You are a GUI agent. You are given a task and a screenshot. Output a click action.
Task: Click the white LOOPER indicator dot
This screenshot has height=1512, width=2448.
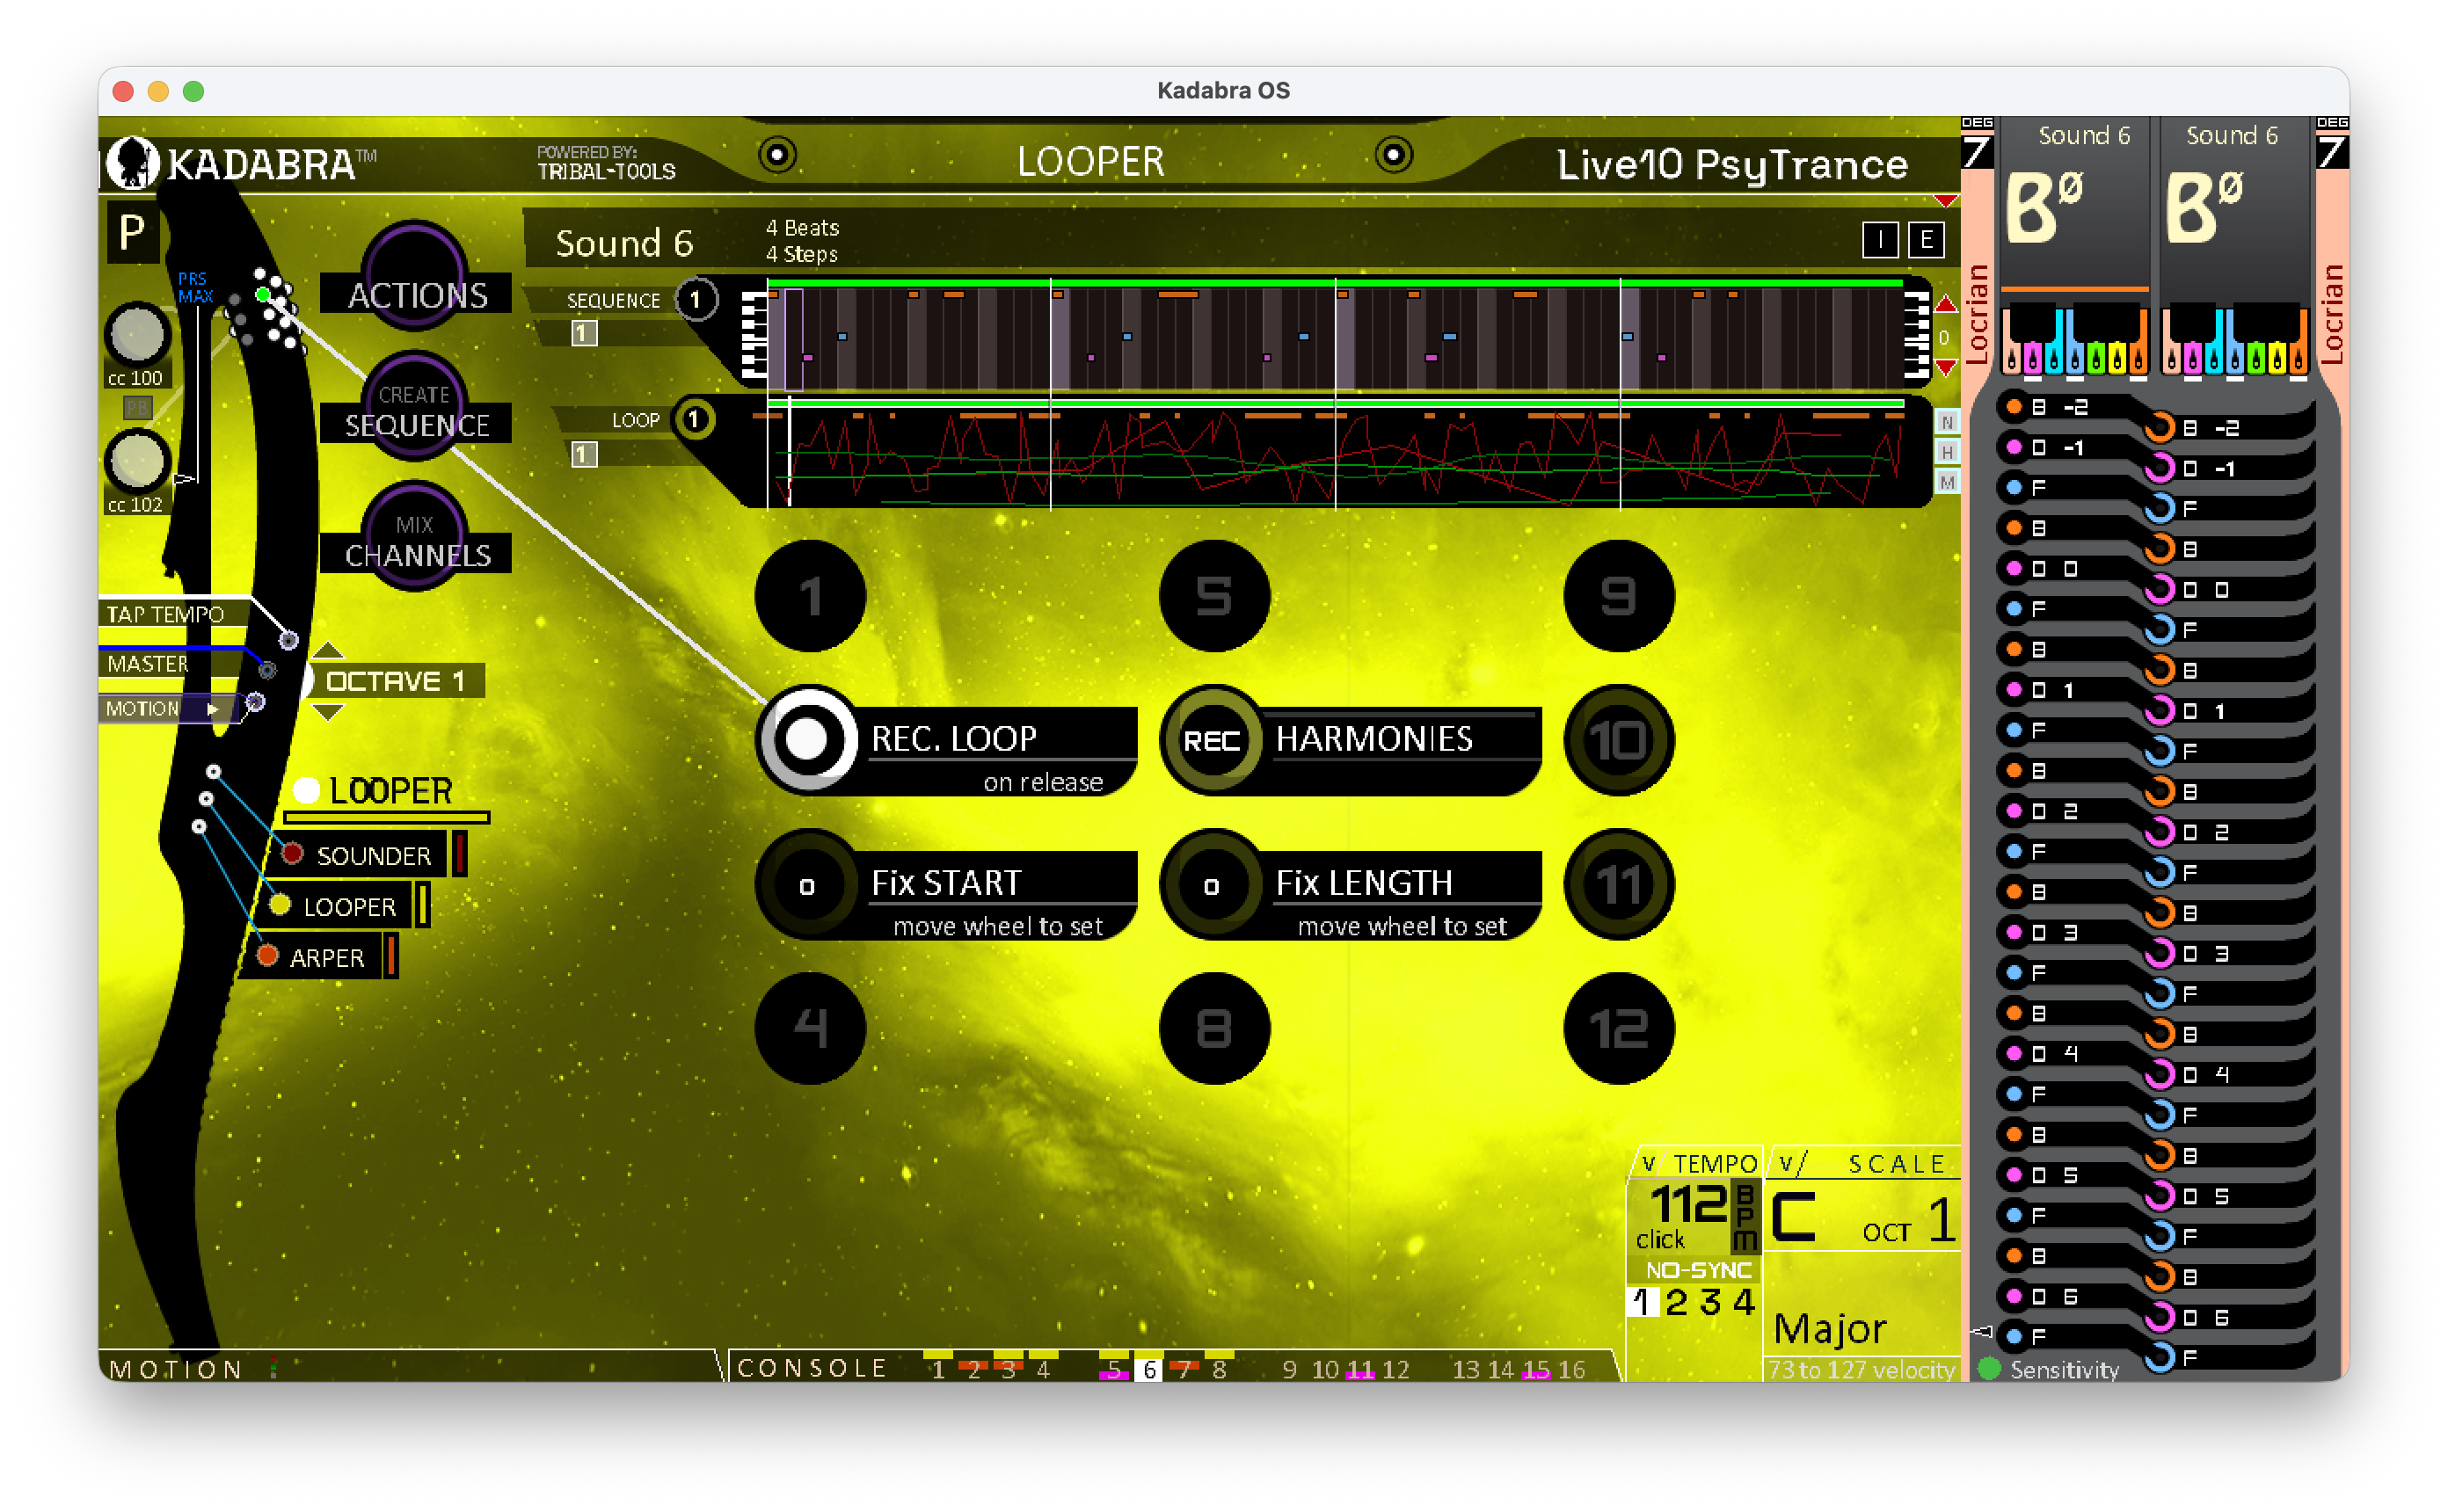[x=307, y=791]
